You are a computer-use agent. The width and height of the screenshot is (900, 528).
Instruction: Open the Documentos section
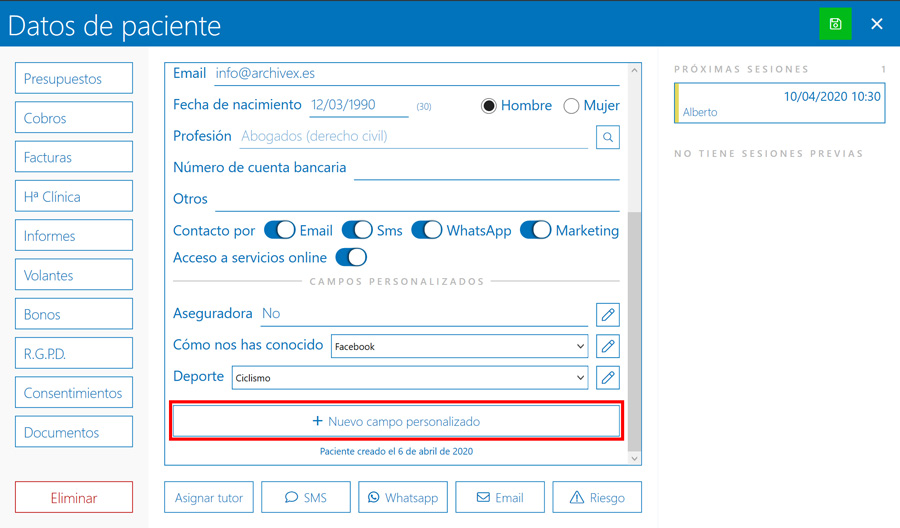(74, 432)
